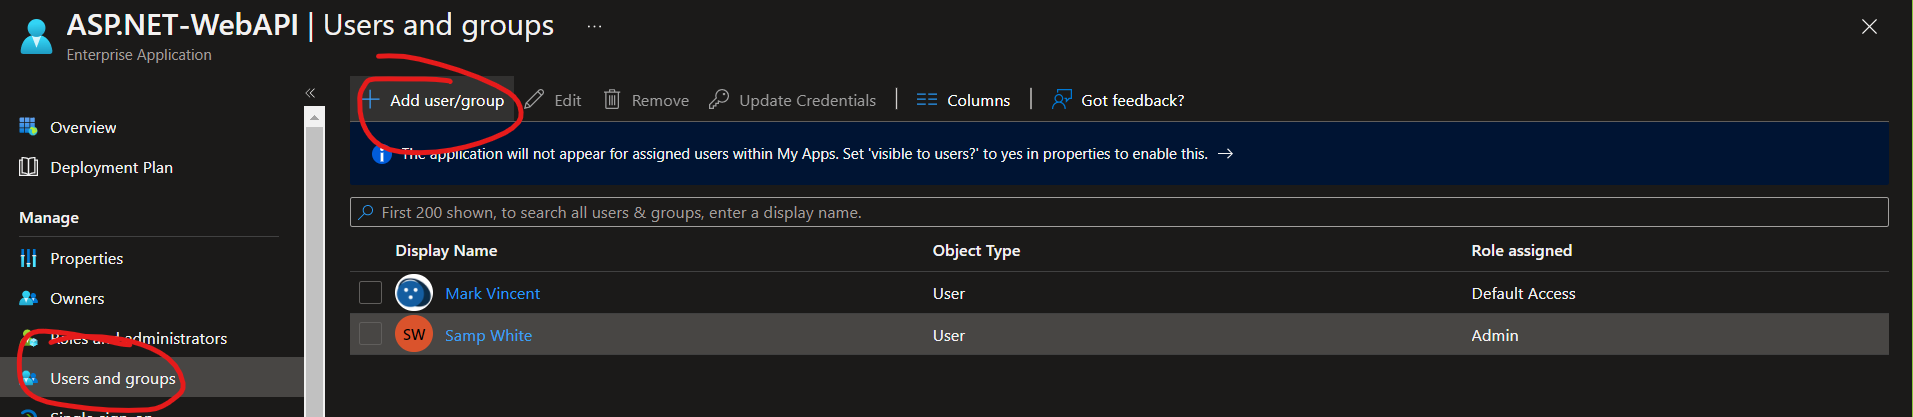Click the User type cell for Samp White

click(x=948, y=335)
